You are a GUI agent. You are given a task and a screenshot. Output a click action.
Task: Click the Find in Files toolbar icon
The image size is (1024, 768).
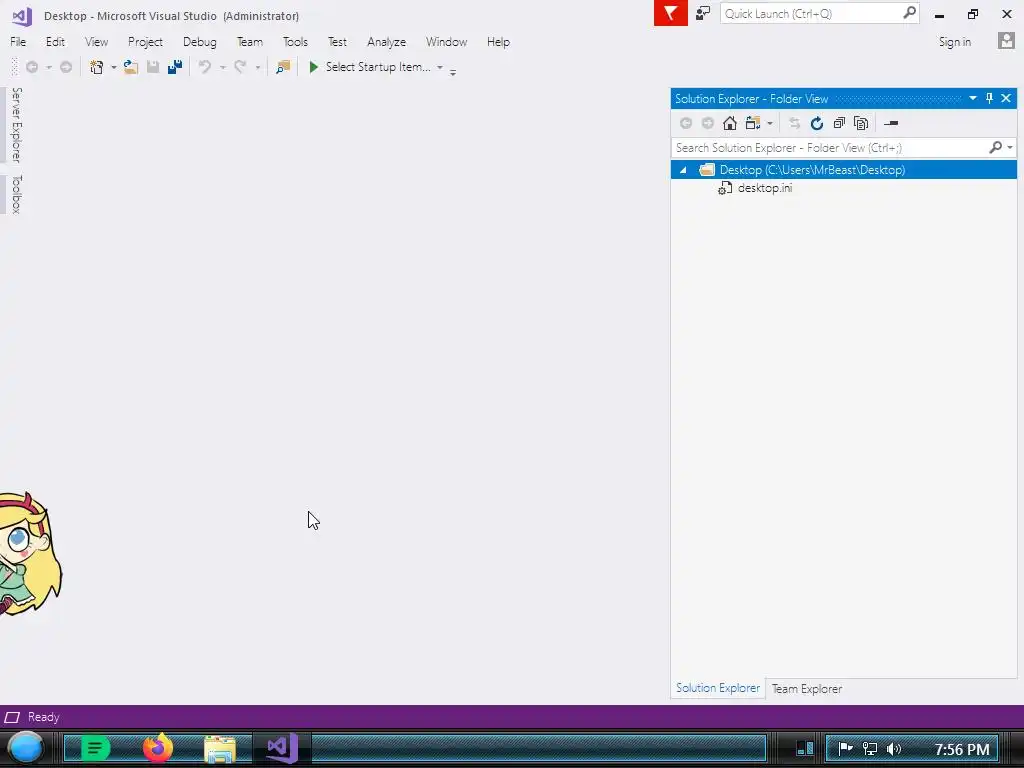click(283, 67)
